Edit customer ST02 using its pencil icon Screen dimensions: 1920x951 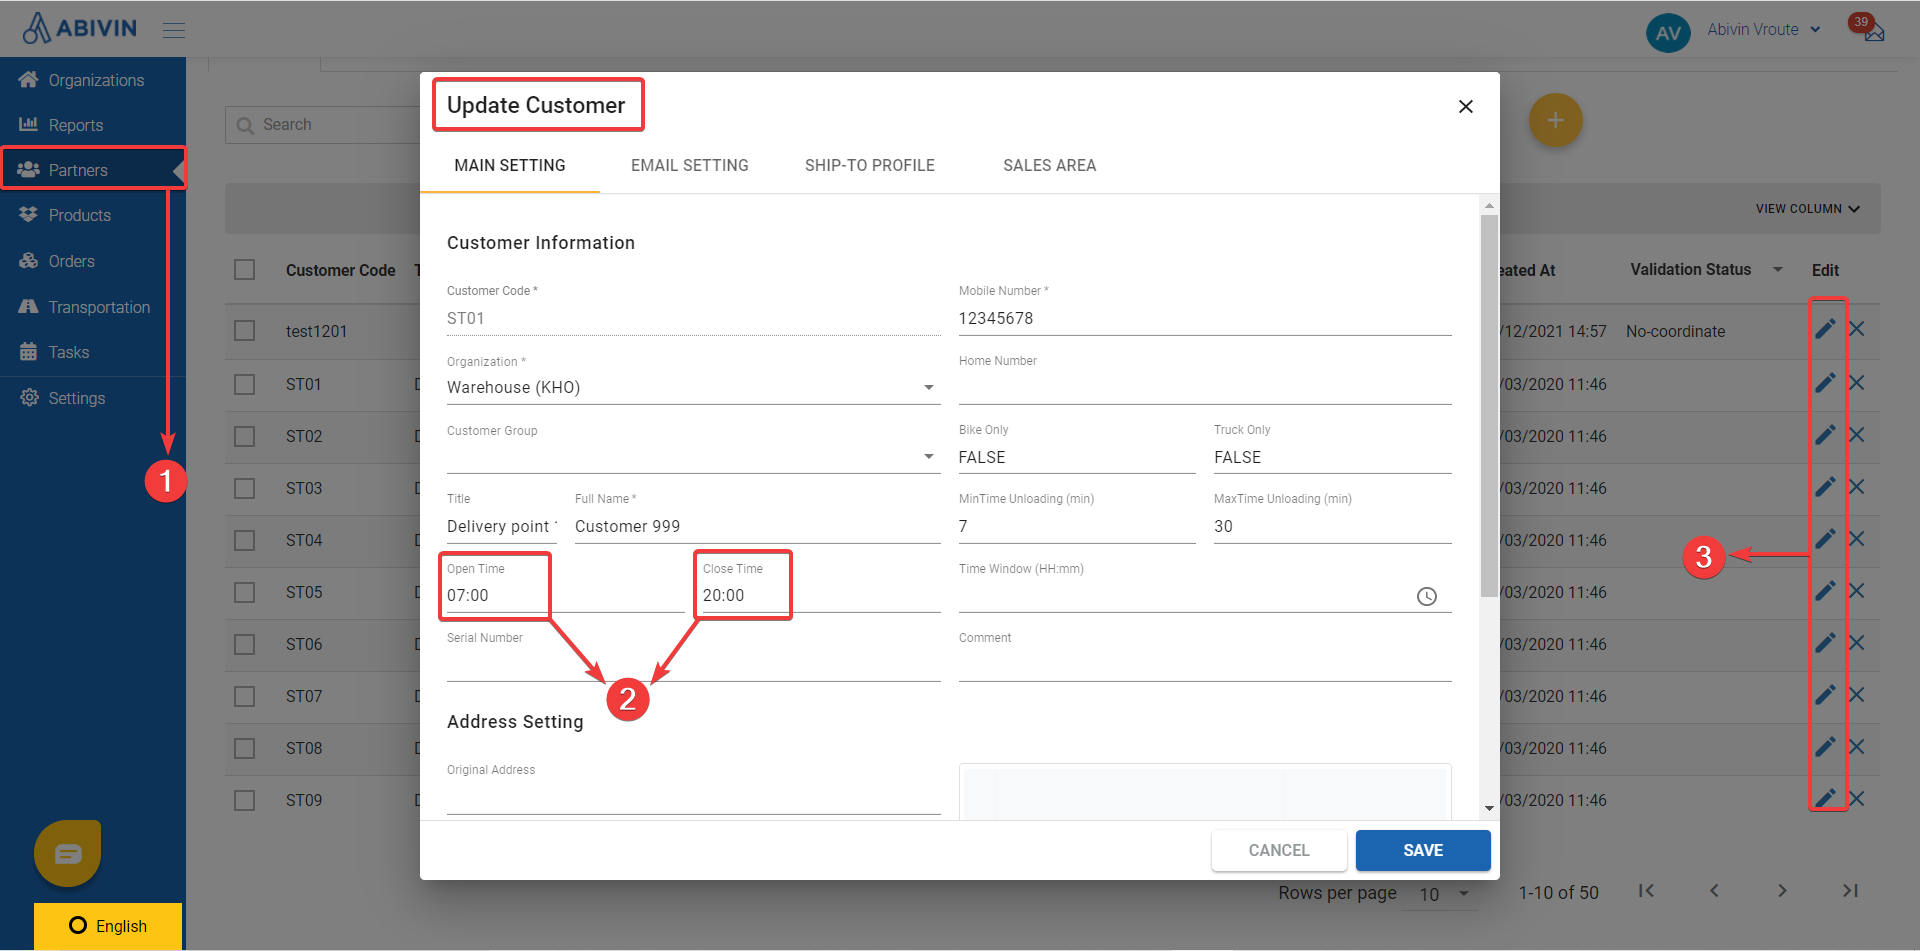(1825, 435)
